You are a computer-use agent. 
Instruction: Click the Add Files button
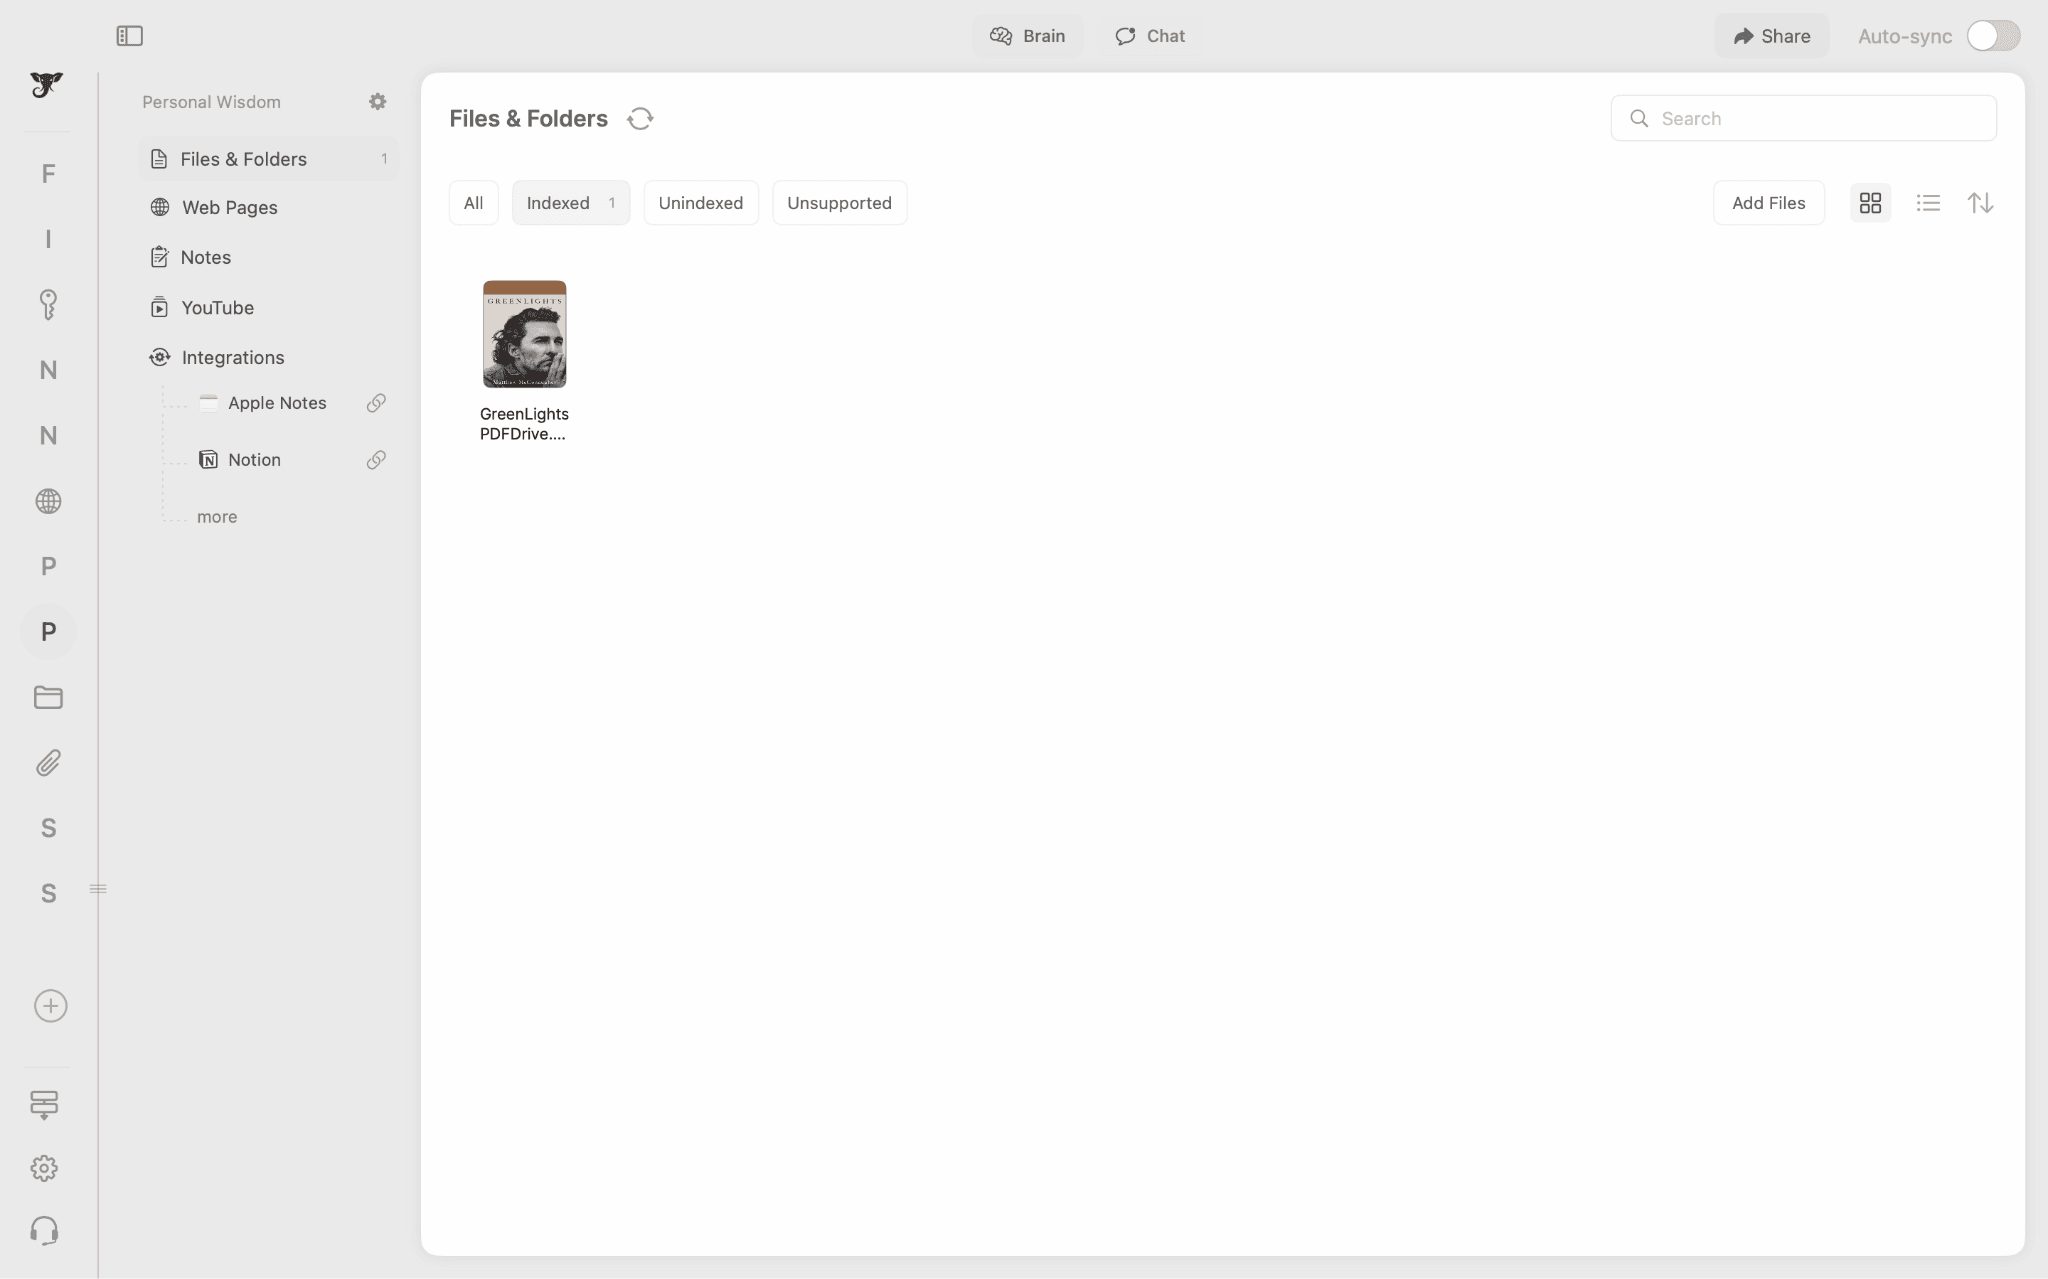point(1768,203)
